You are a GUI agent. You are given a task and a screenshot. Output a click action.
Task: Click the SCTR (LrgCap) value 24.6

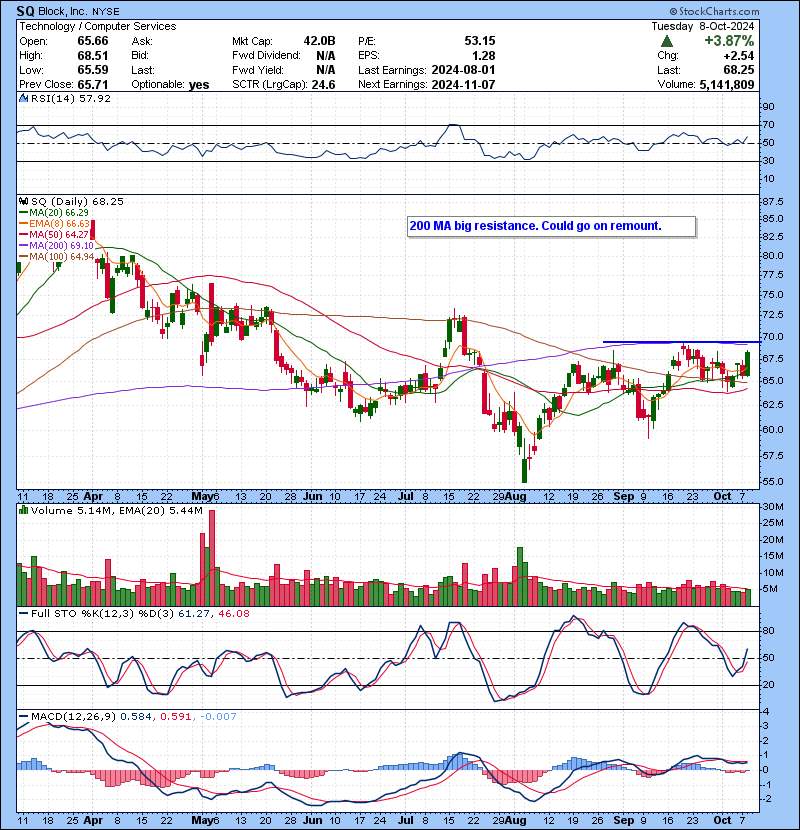point(323,85)
